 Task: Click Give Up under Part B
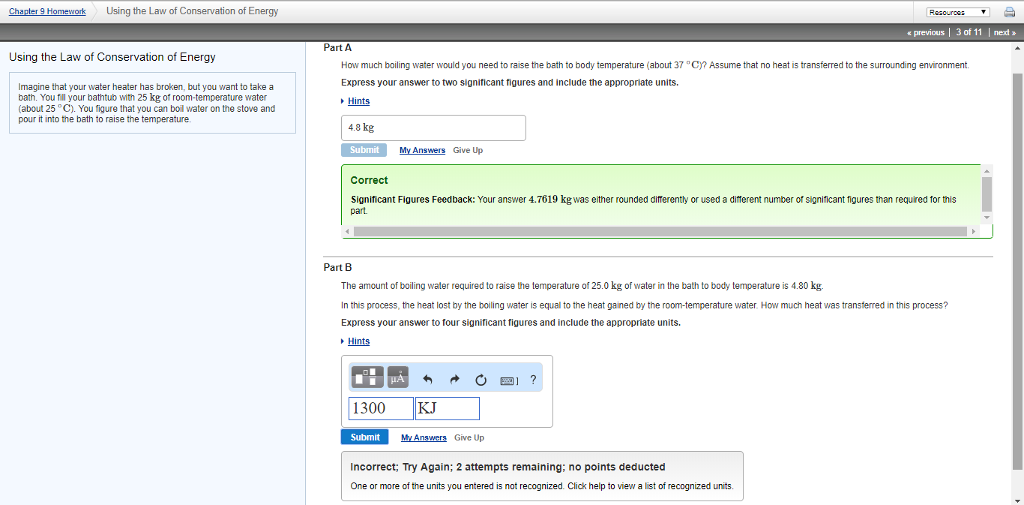click(x=469, y=438)
